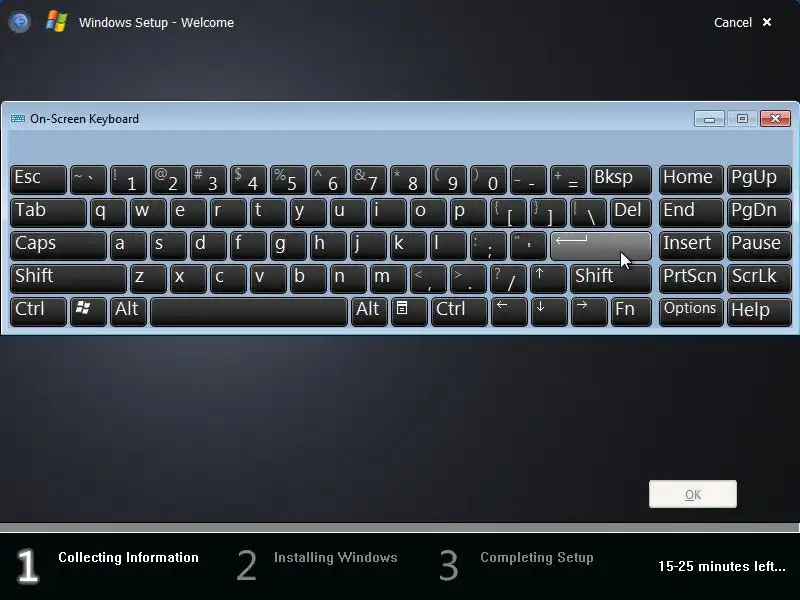The height and width of the screenshot is (600, 800).
Task: Click the apostrophe quote key
Action: tap(529, 246)
